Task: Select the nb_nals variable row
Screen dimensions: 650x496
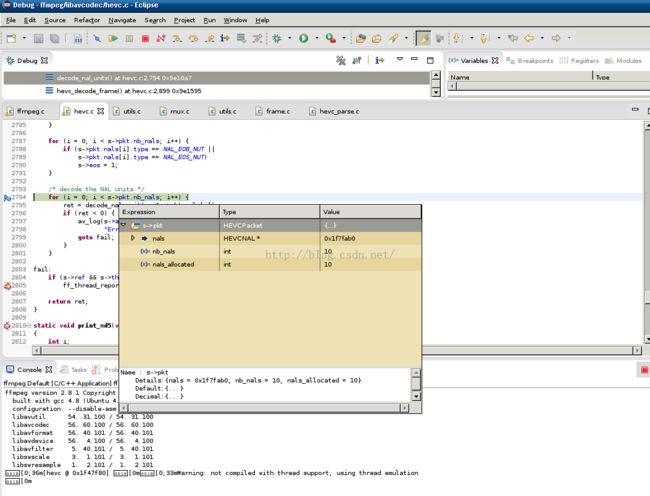Action: point(270,252)
